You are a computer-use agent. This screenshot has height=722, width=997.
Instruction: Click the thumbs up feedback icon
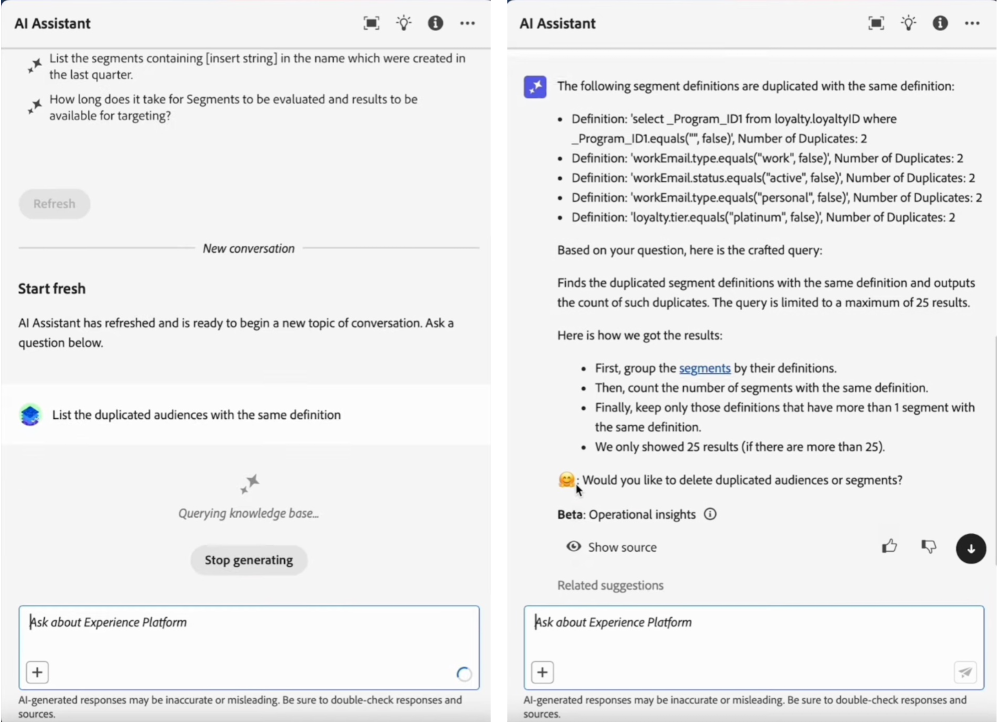889,546
